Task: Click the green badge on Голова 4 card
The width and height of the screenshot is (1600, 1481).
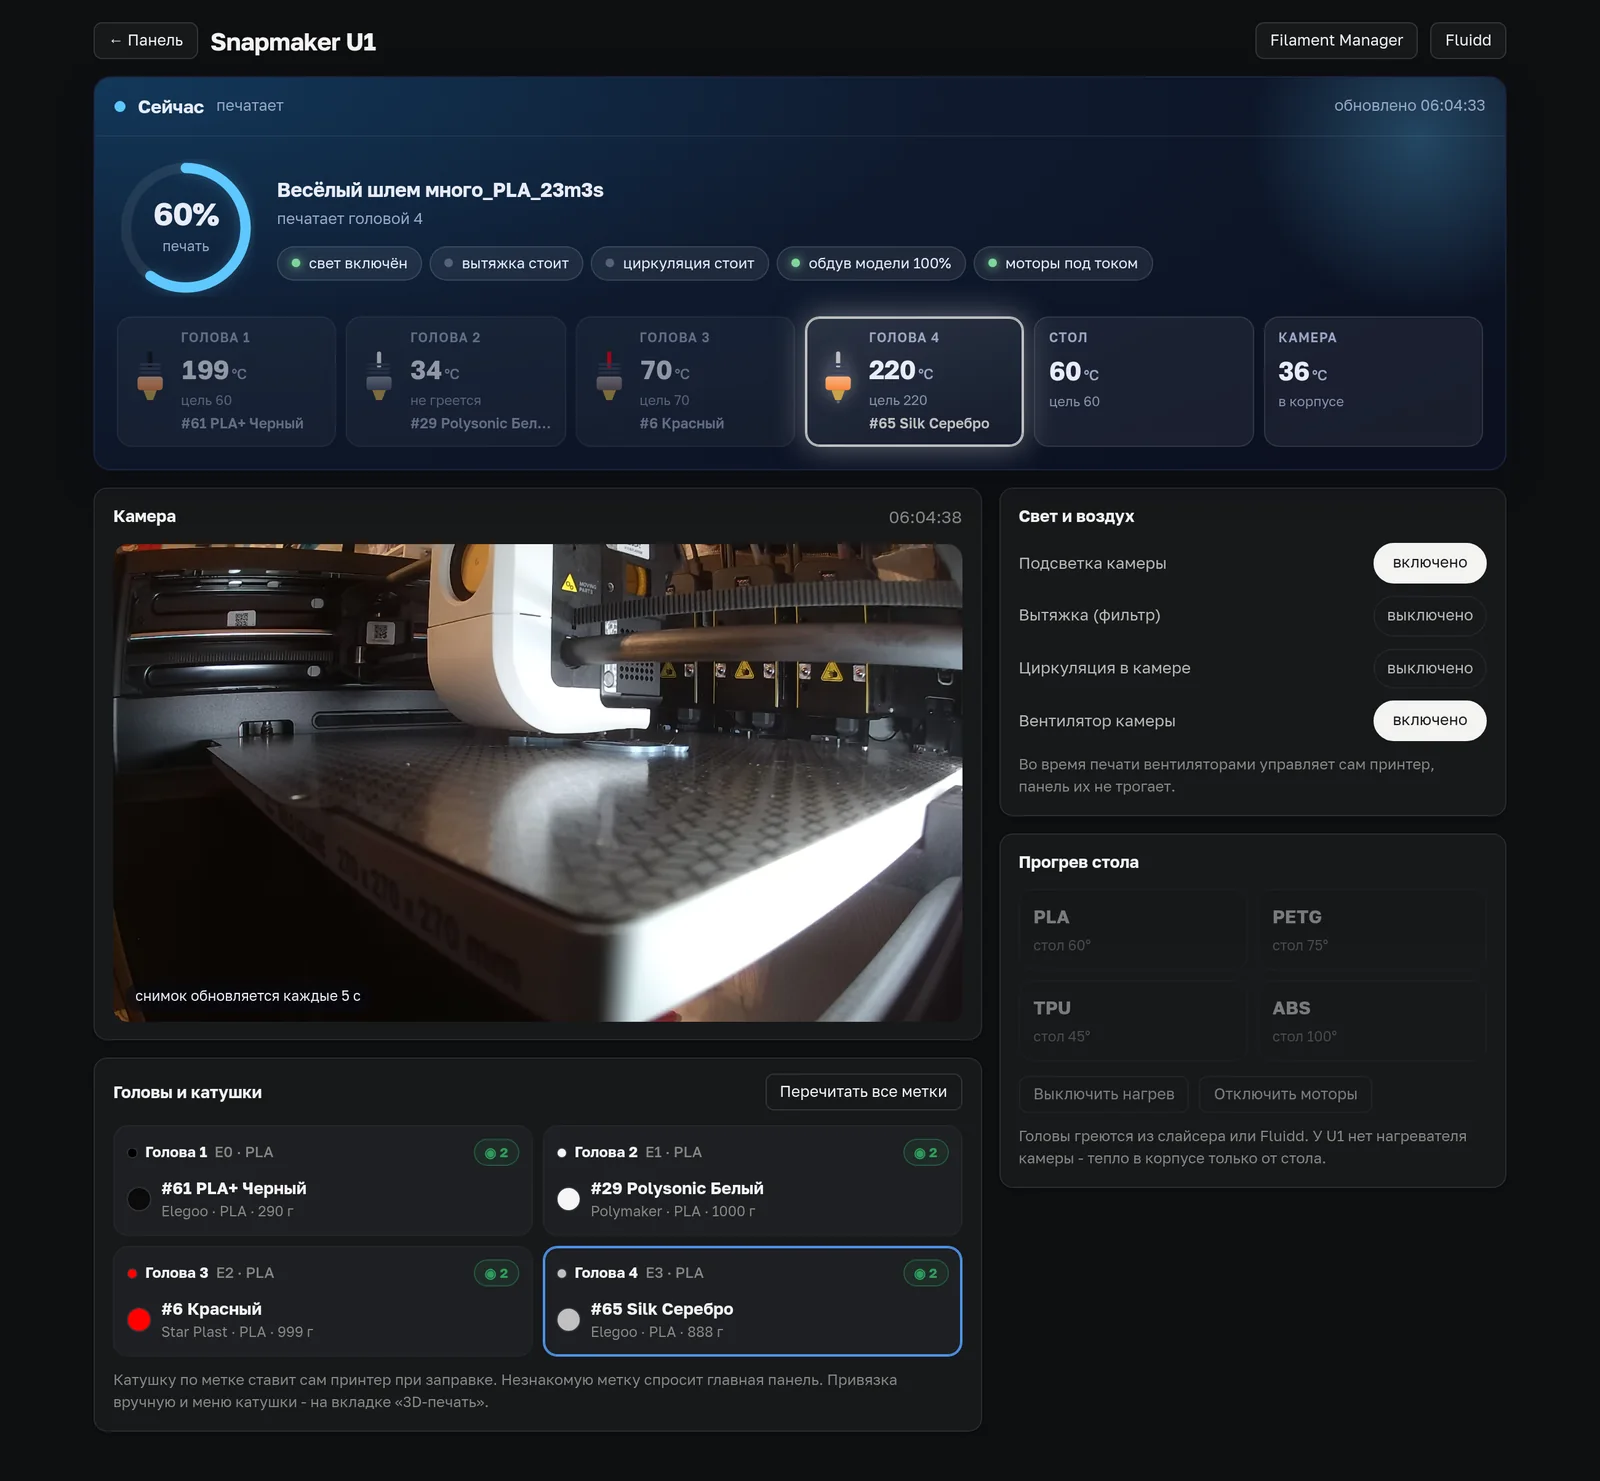Action: 926,1273
